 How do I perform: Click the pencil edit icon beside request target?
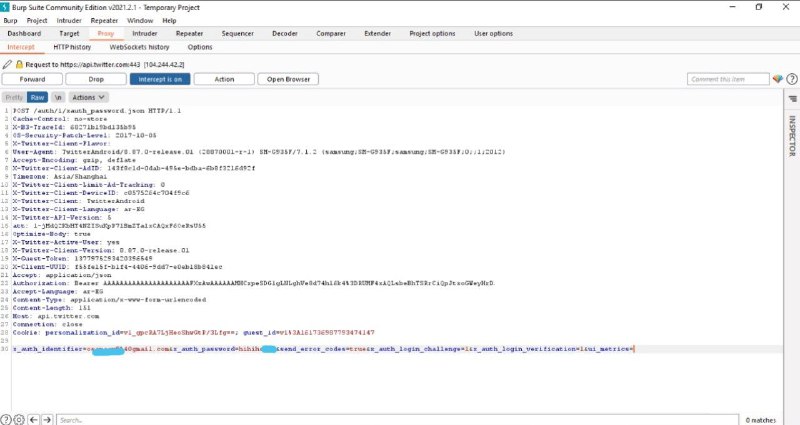pos(7,65)
